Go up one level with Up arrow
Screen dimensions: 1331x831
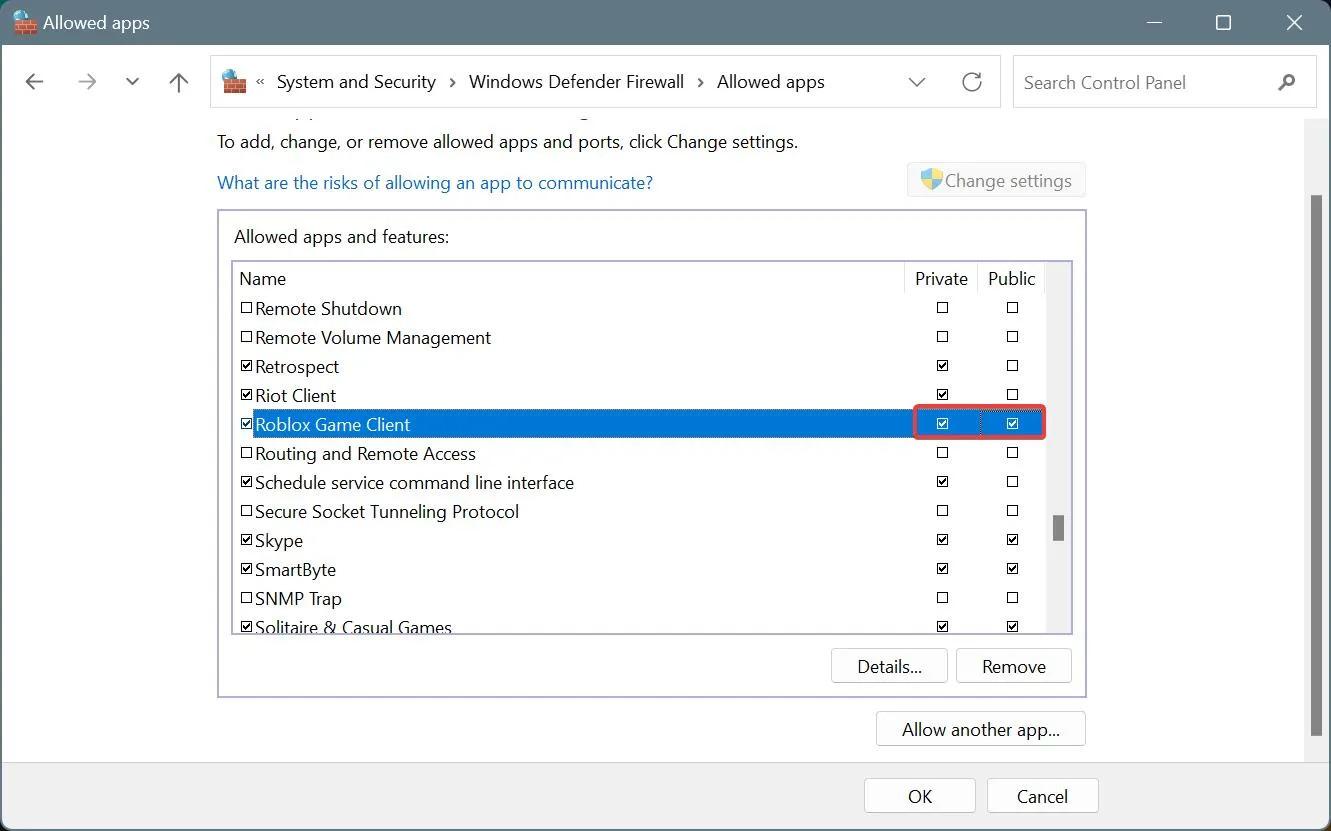(x=179, y=82)
